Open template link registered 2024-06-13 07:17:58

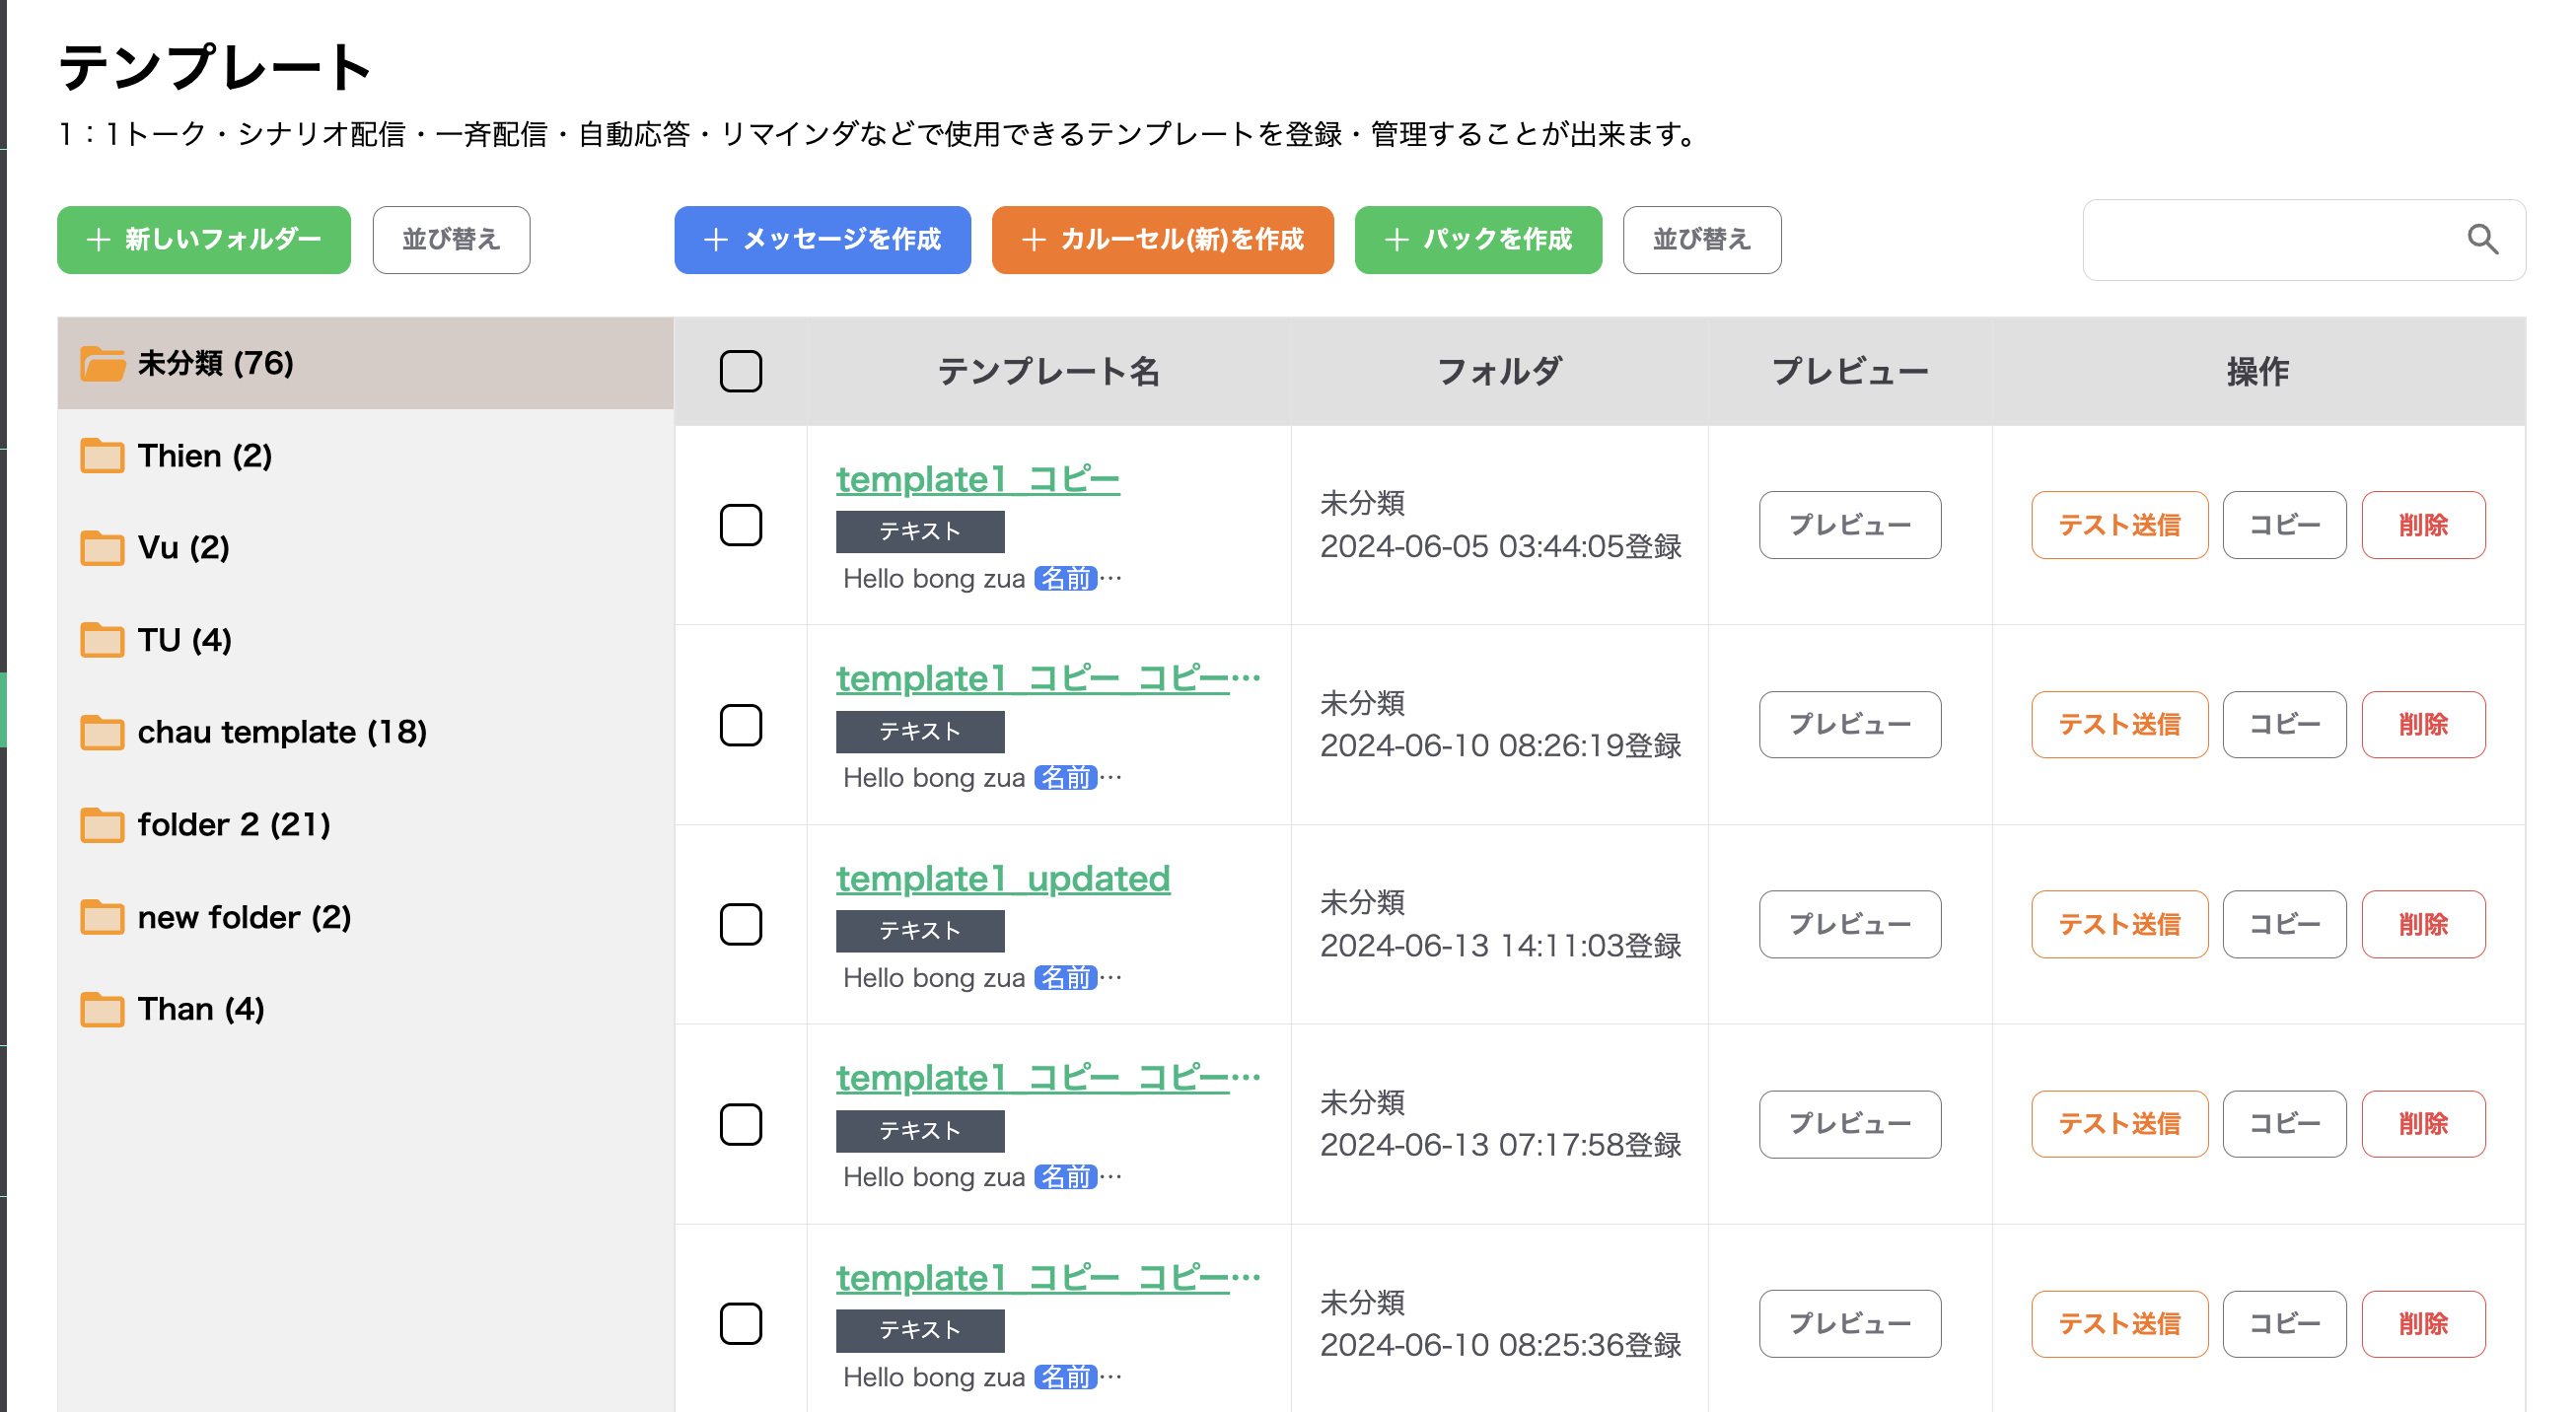pos(1048,1078)
